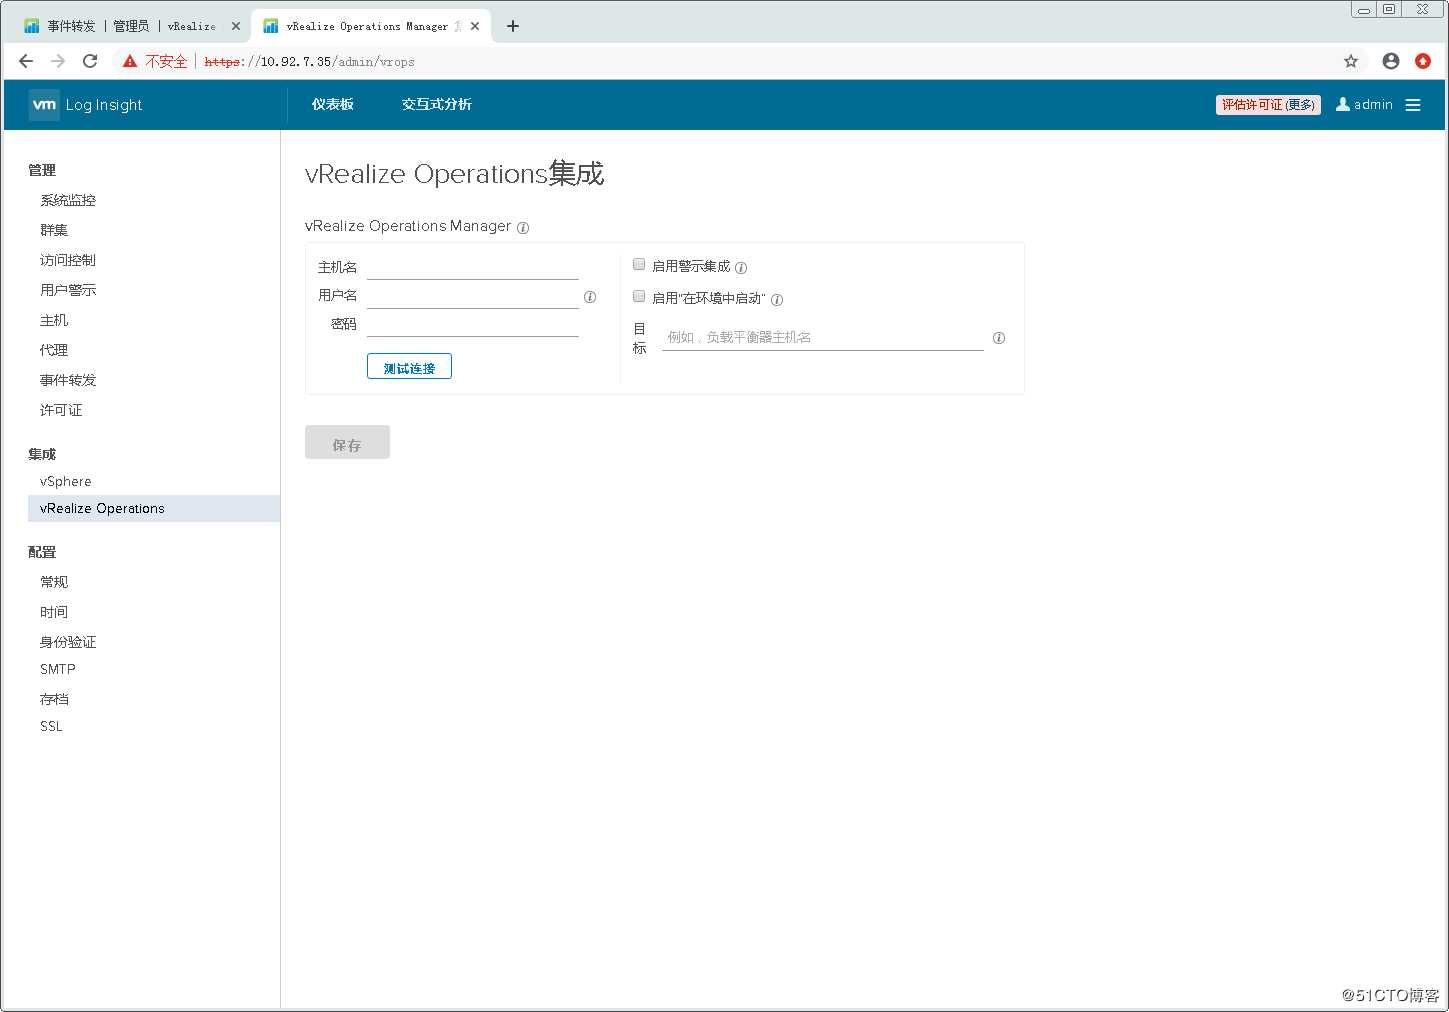Click the 评估许可证 (更多) badge
This screenshot has height=1012, width=1449.
pyautogui.click(x=1268, y=105)
